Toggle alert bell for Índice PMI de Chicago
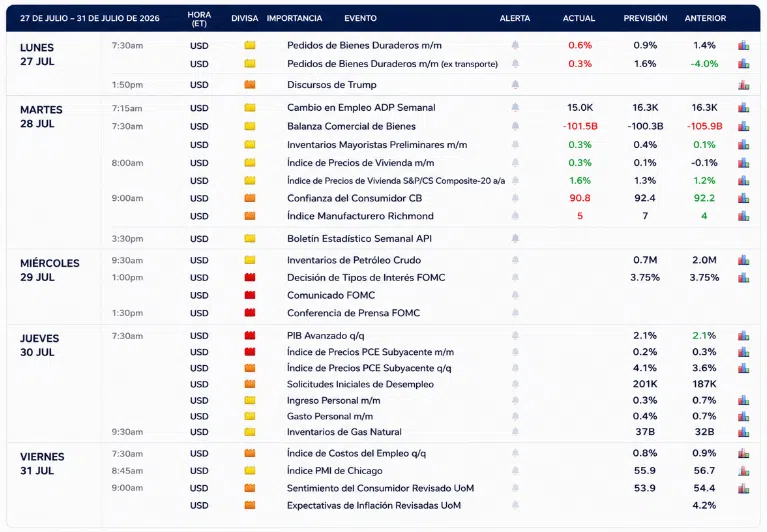 pos(515,470)
